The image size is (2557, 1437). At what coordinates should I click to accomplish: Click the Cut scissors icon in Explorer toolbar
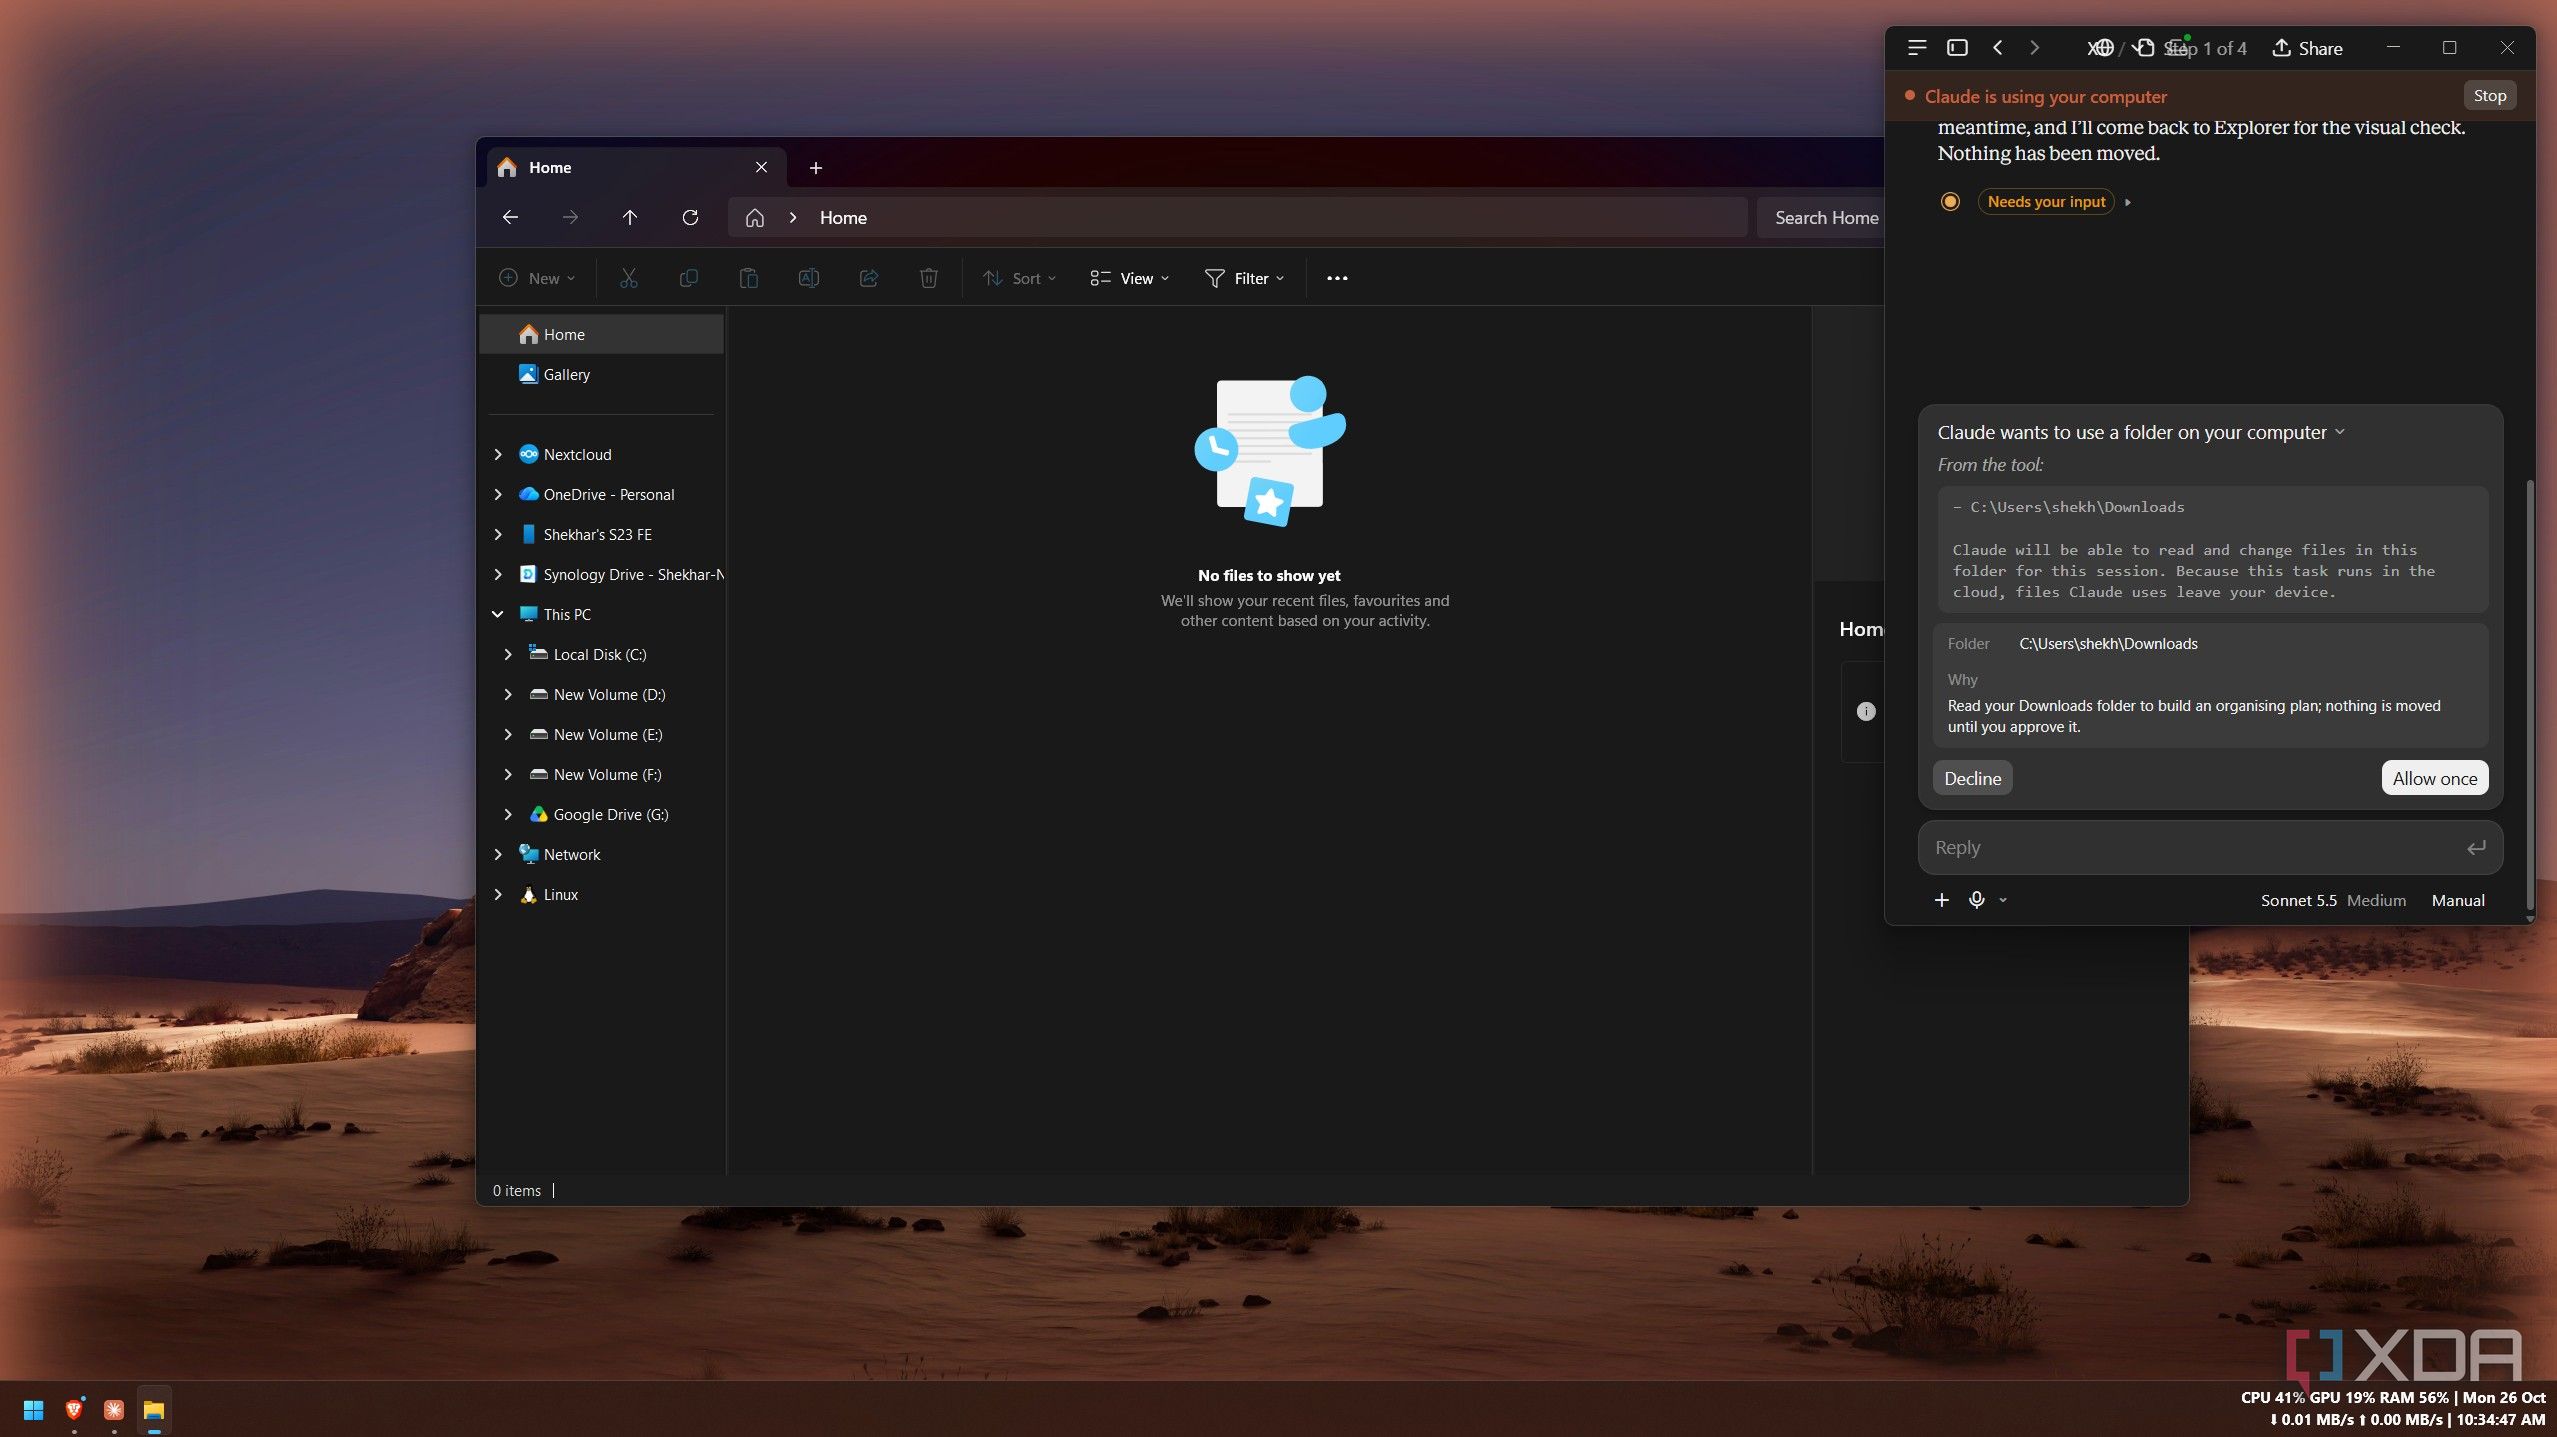[x=628, y=278]
